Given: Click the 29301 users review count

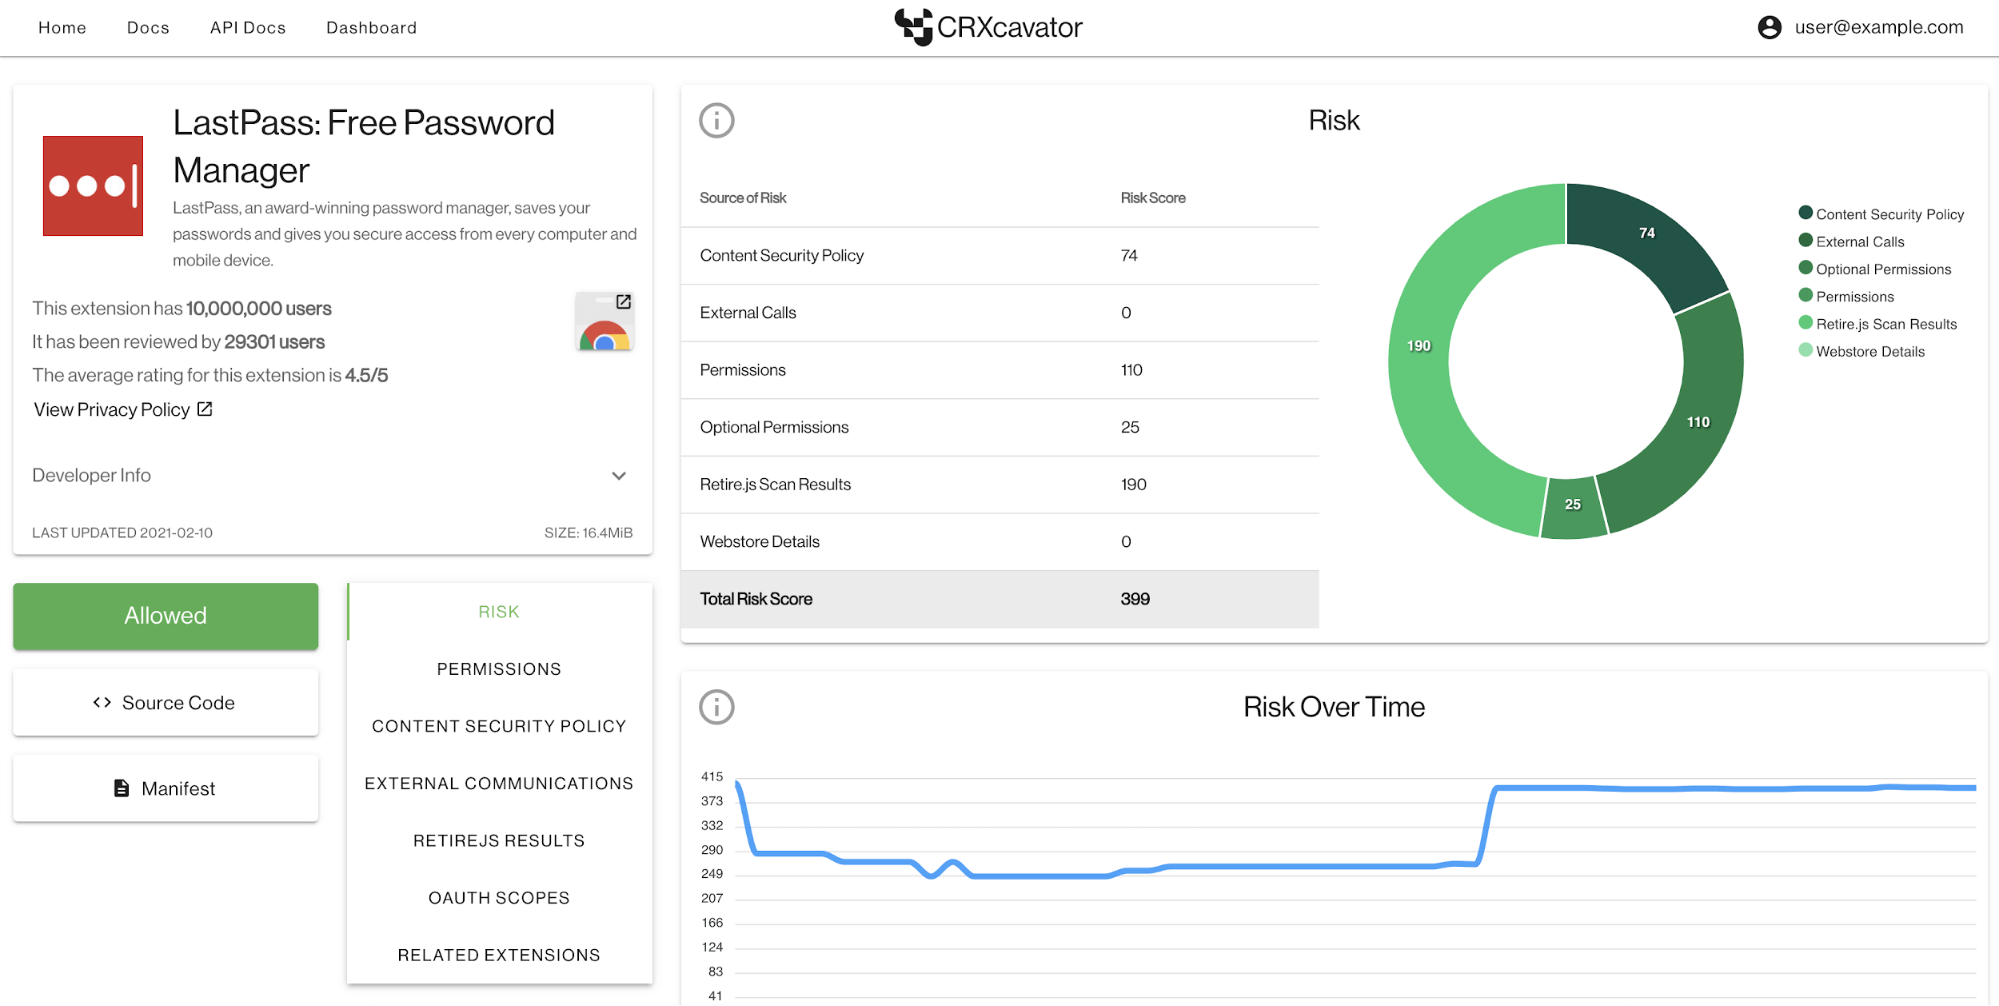Looking at the screenshot, I should 274,342.
